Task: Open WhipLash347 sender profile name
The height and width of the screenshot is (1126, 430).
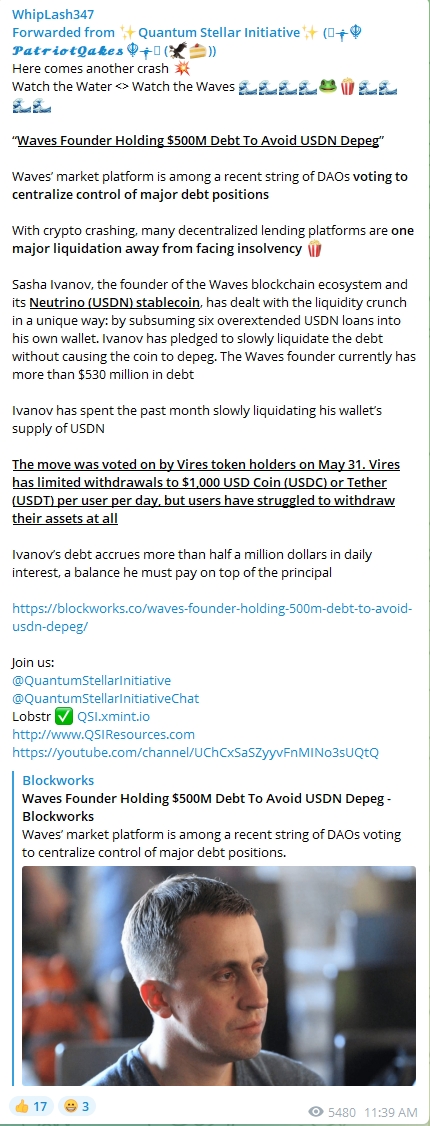Action: click(x=52, y=14)
